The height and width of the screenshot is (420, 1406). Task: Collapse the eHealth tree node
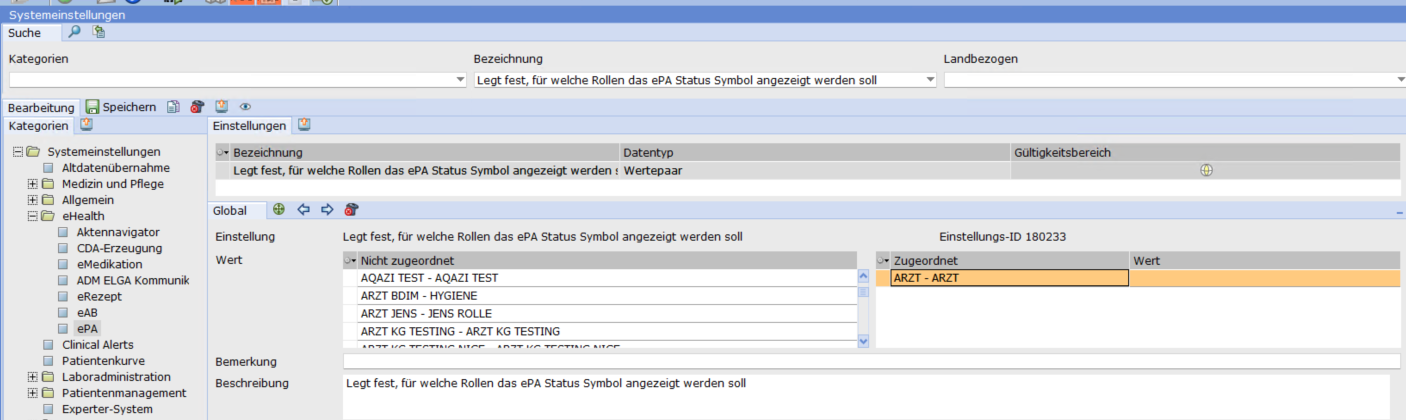32,216
